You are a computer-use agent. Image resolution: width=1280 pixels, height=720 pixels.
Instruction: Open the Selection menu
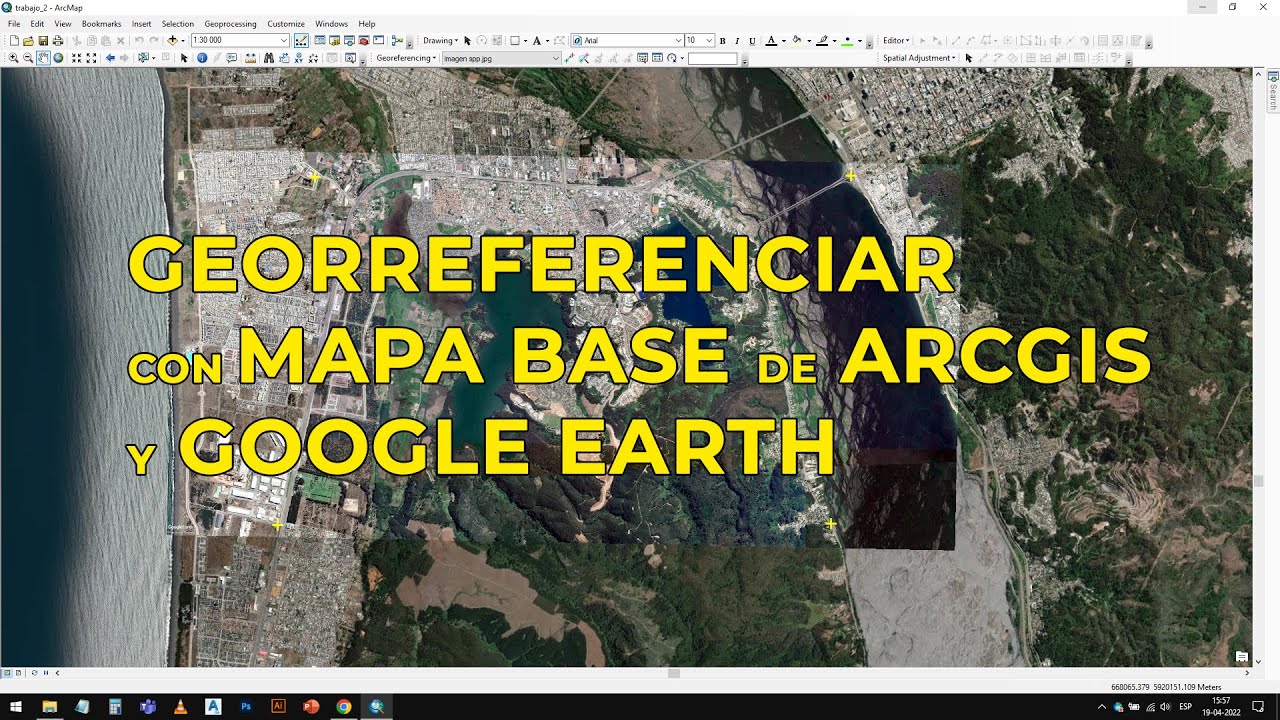tap(178, 23)
